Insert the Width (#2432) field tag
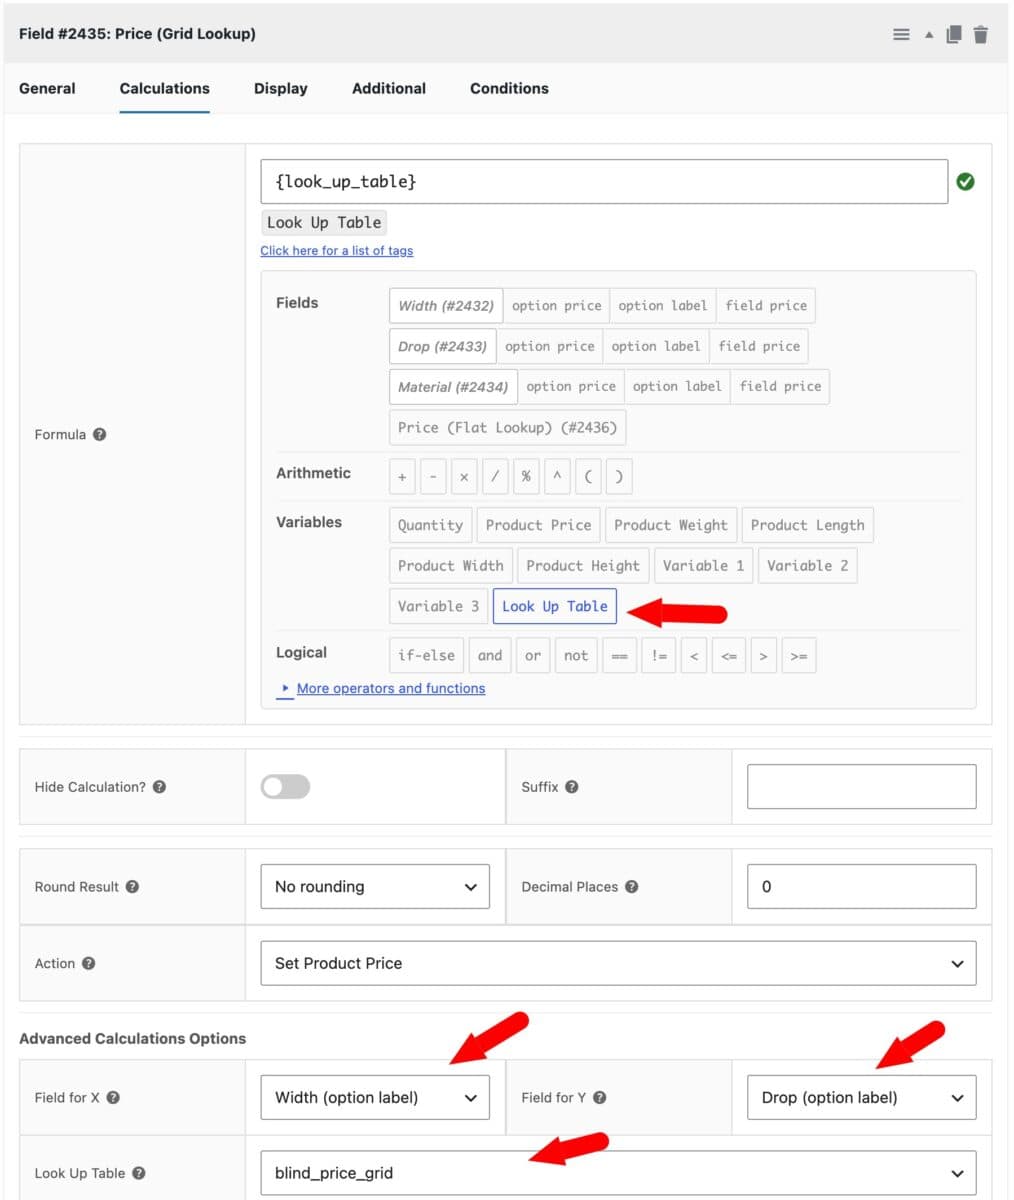Image resolution: width=1014 pixels, height=1200 pixels. tap(446, 306)
